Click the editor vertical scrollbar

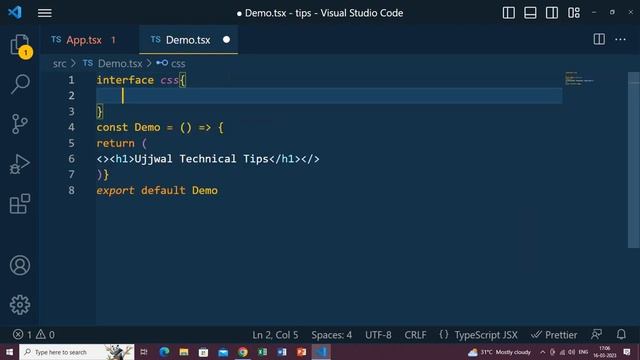click(633, 160)
